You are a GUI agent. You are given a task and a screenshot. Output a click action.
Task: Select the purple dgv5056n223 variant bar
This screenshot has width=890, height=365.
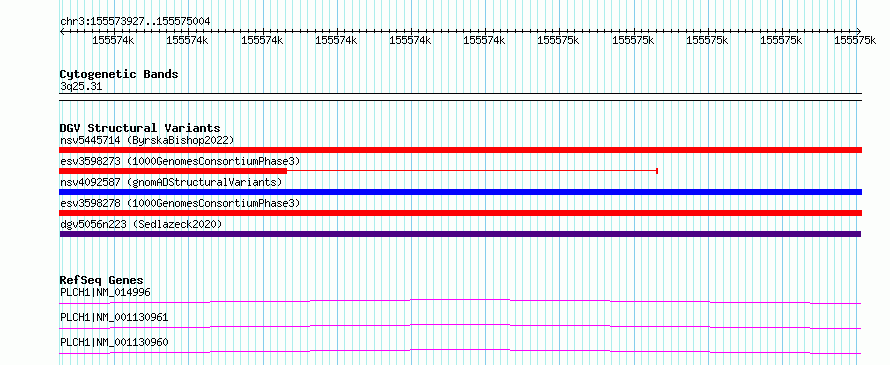(x=460, y=234)
